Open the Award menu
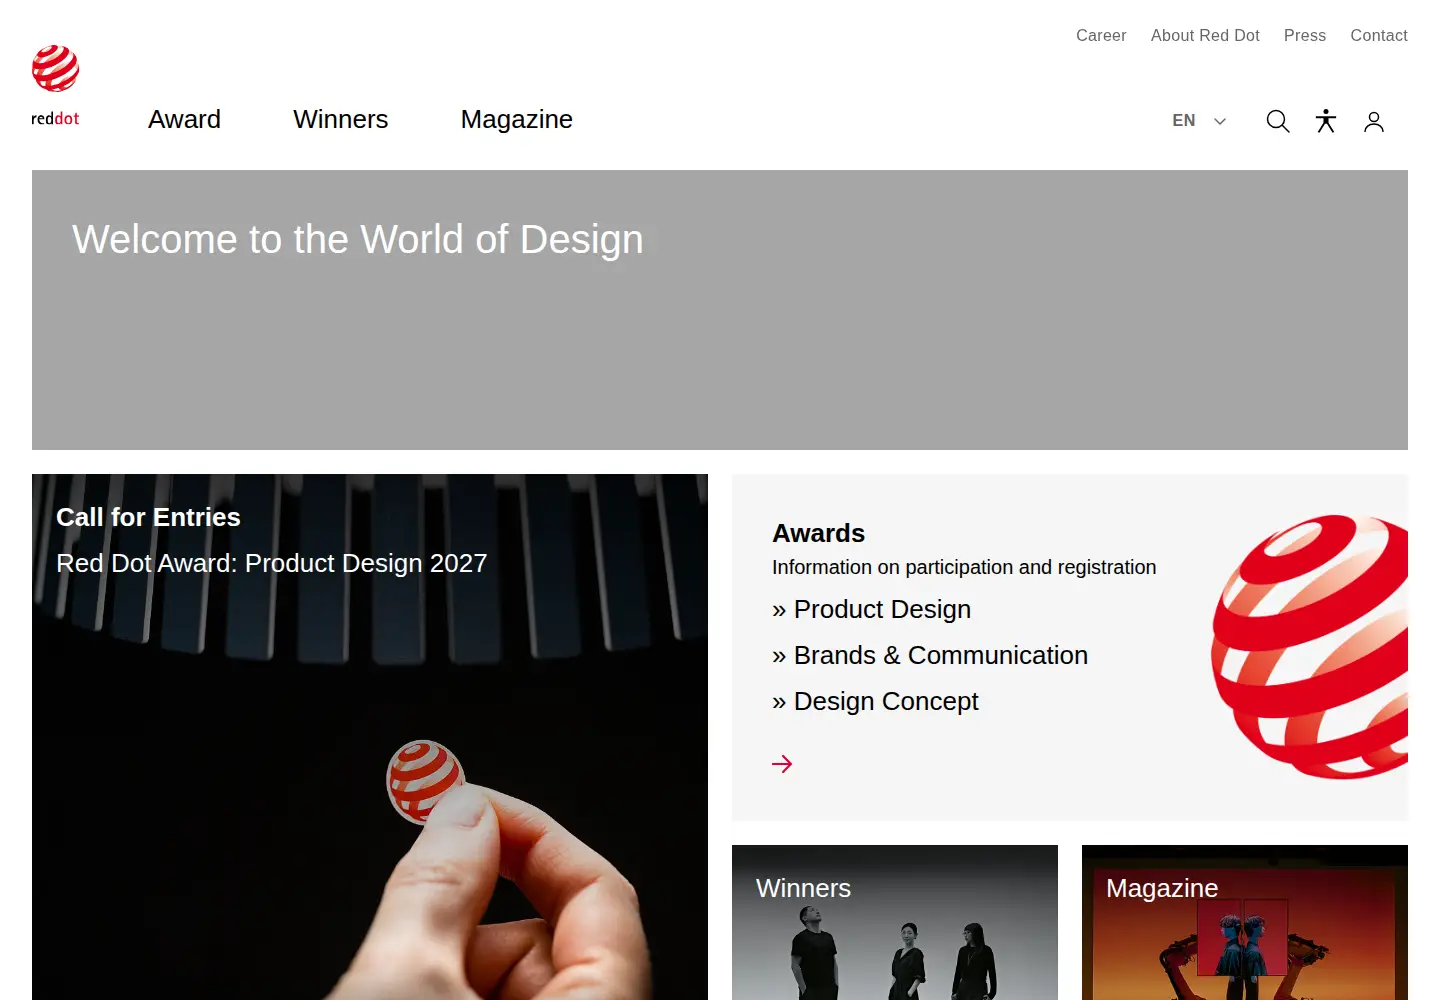This screenshot has height=1000, width=1440. tap(184, 119)
